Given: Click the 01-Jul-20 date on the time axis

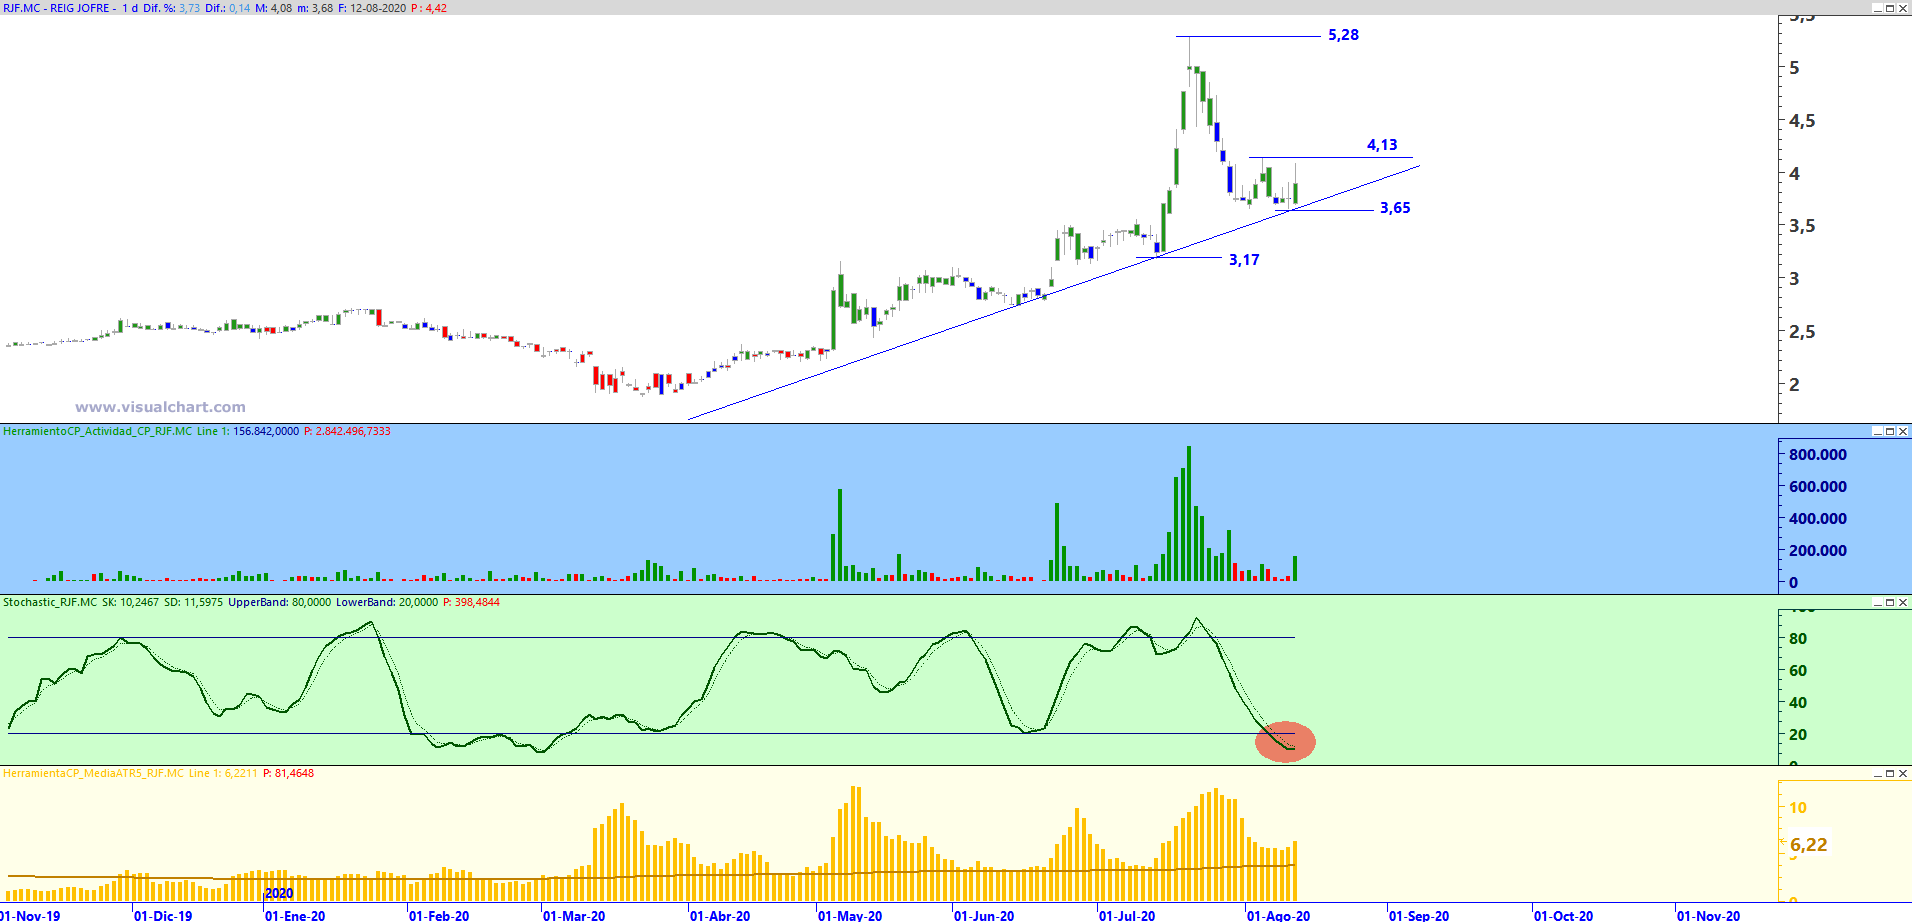Looking at the screenshot, I should [1127, 915].
